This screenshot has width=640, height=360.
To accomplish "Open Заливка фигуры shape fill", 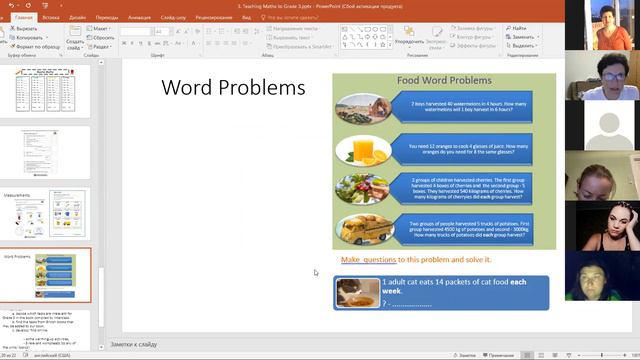I will click(x=473, y=28).
